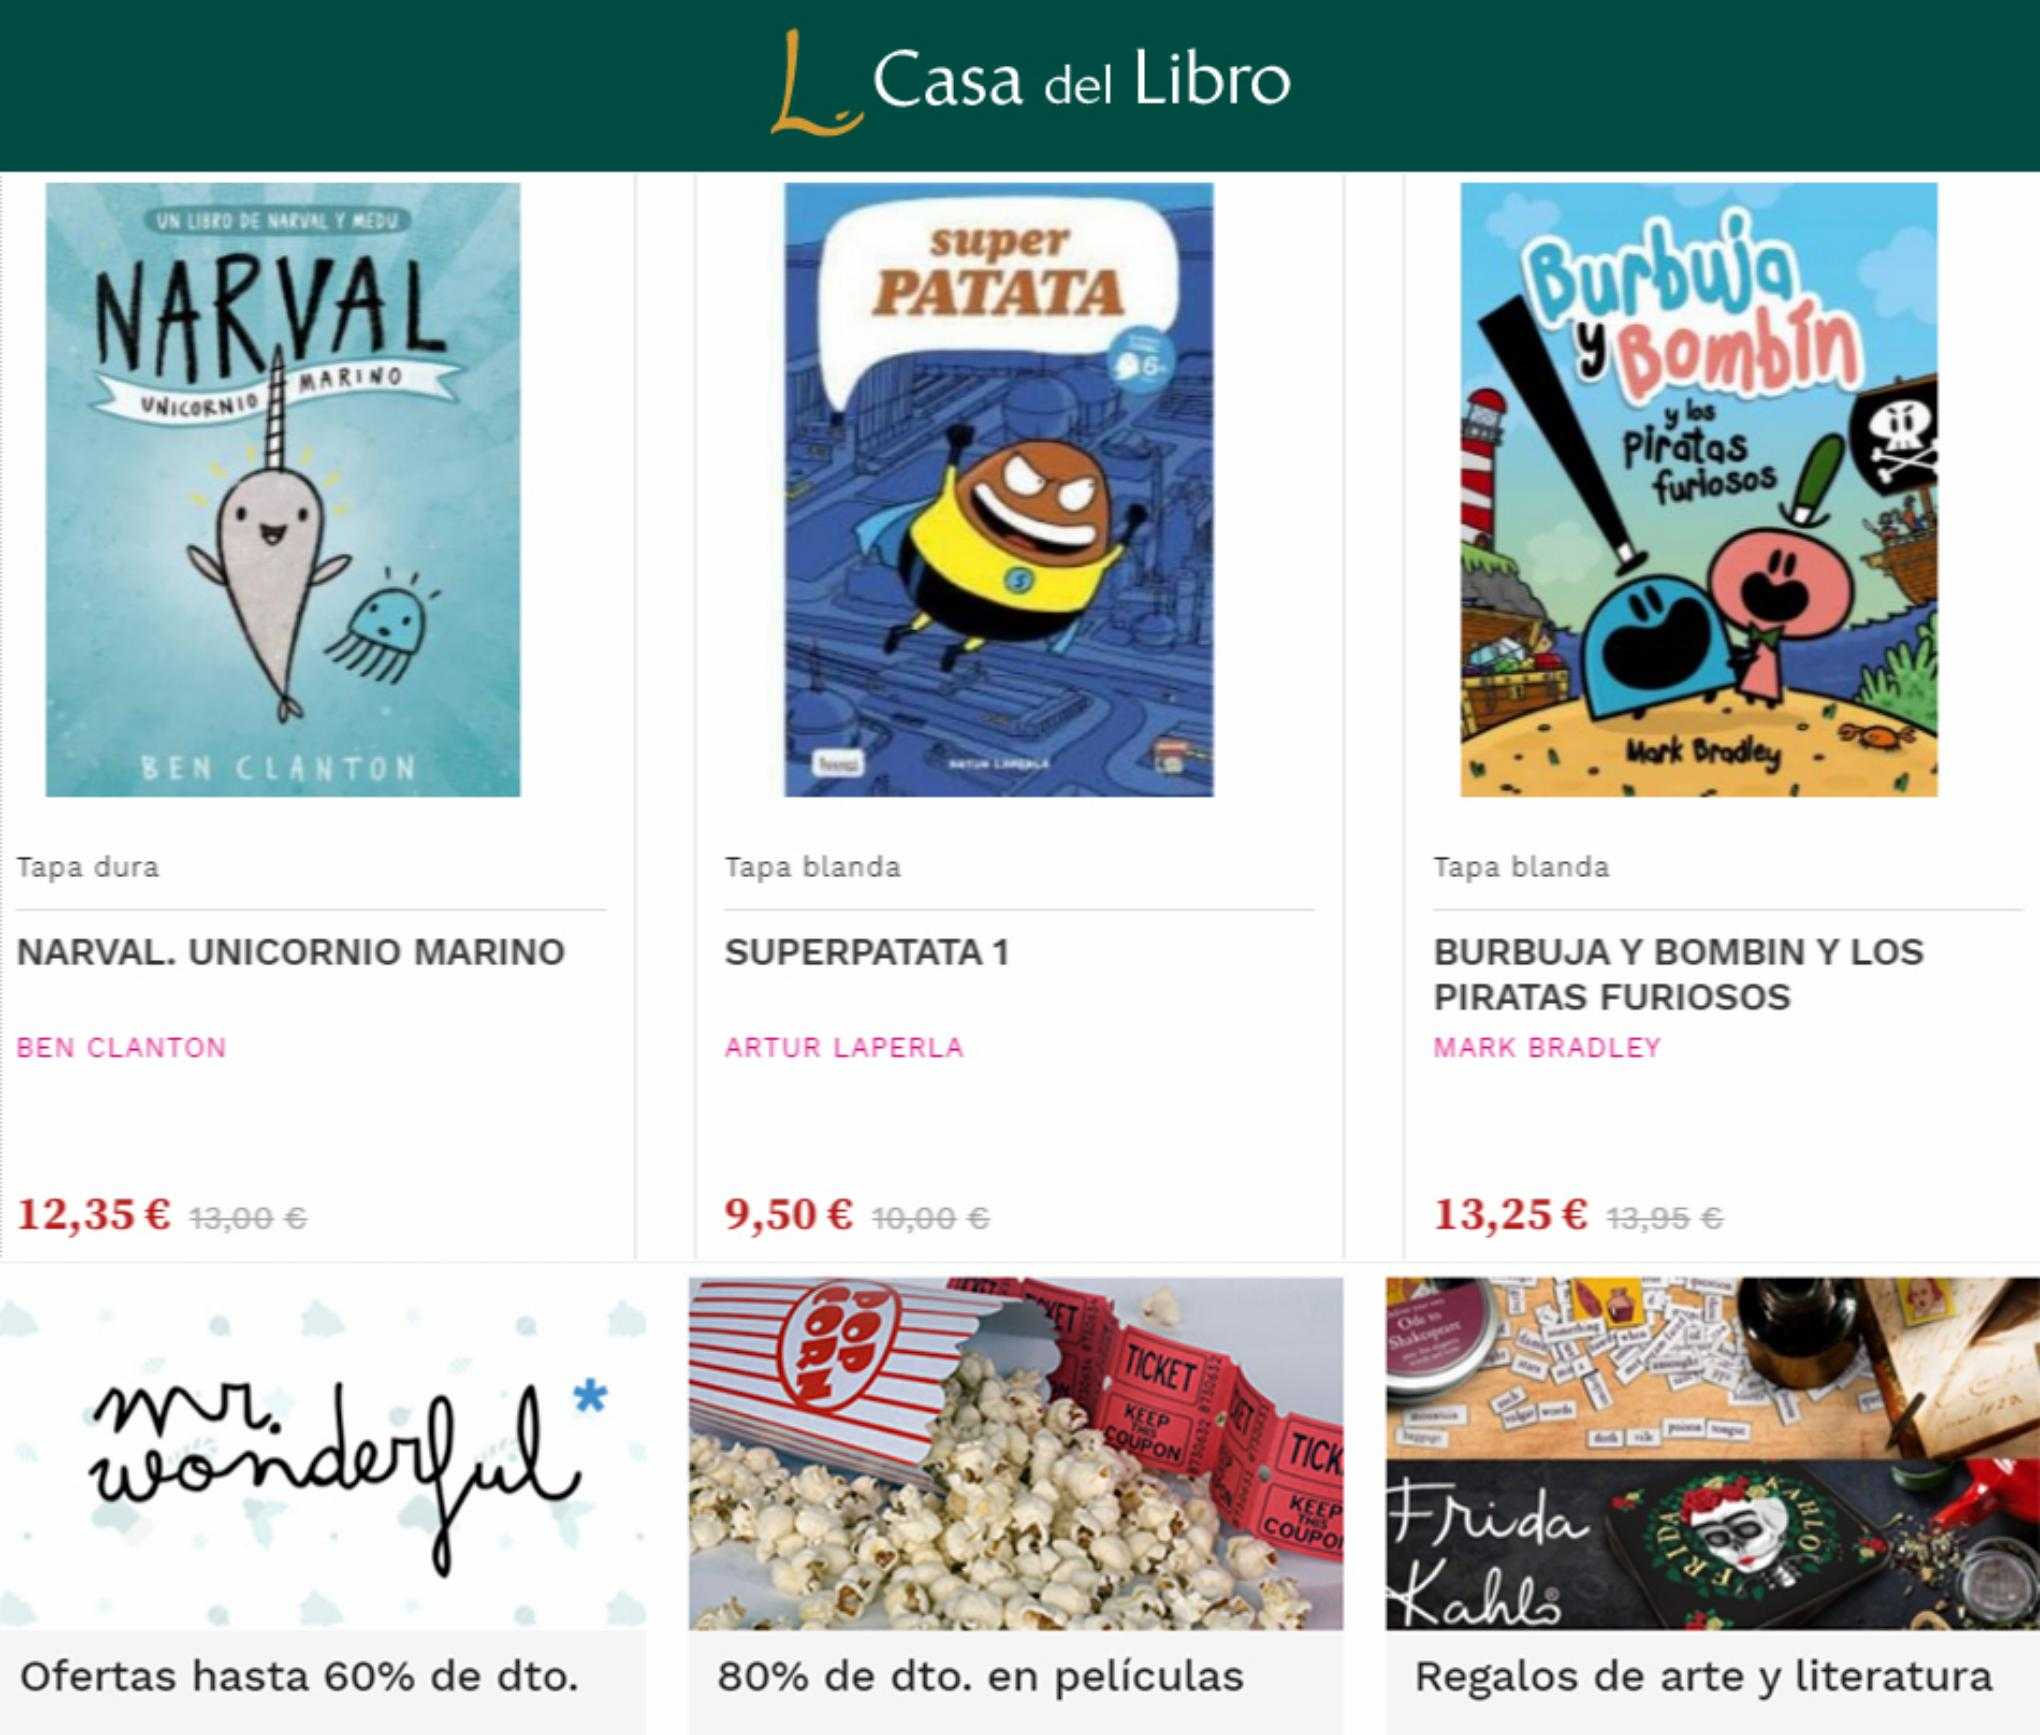
Task: Click the Tapa dura label under Narval
Action: point(88,867)
